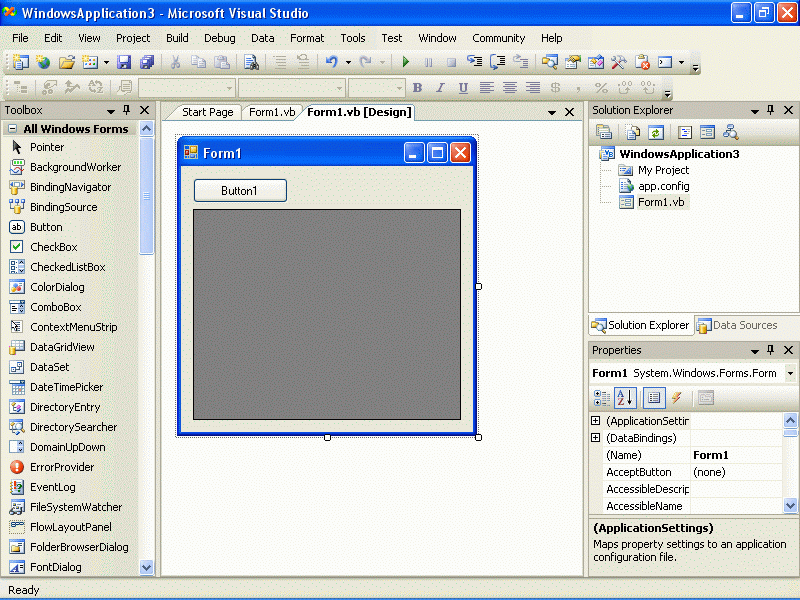Select the CheckBox control in the Toolbox
Screen dimensions: 800x600
click(x=54, y=247)
